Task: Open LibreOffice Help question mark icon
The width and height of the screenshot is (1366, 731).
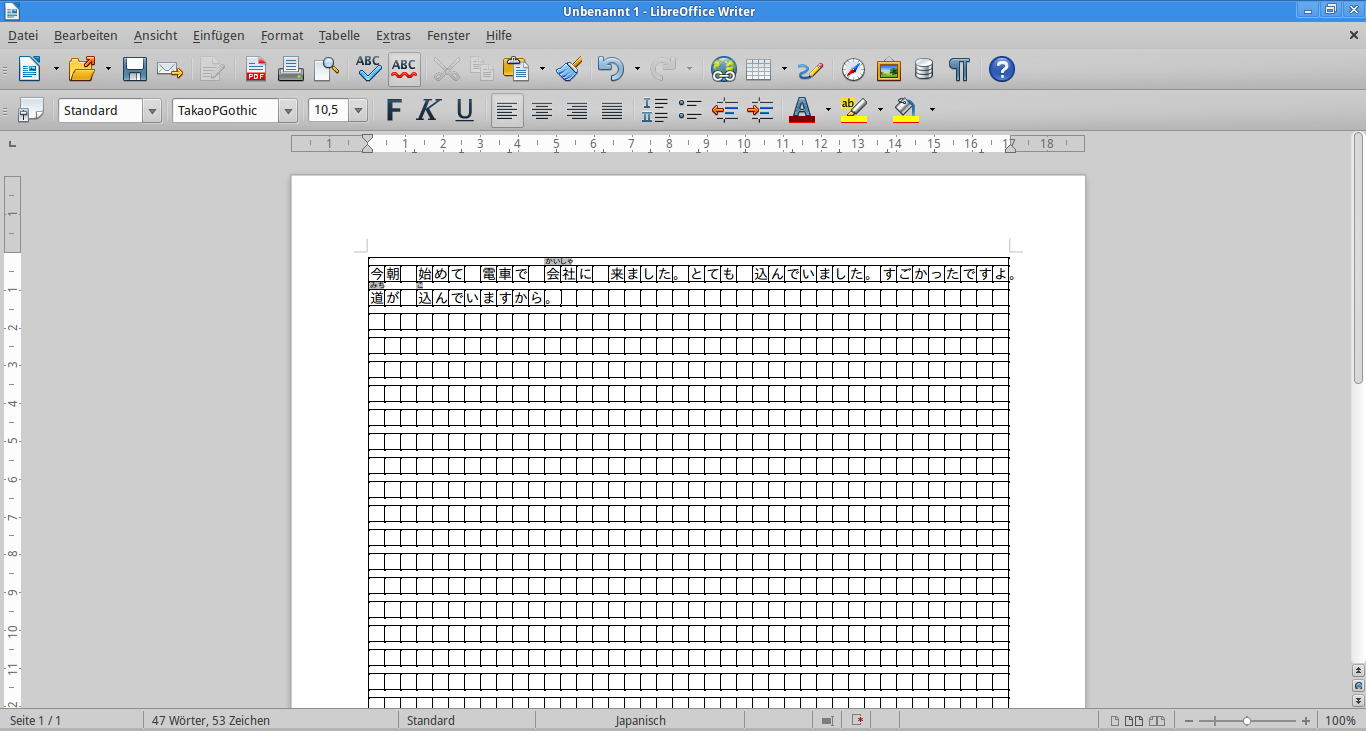Action: 1001,69
